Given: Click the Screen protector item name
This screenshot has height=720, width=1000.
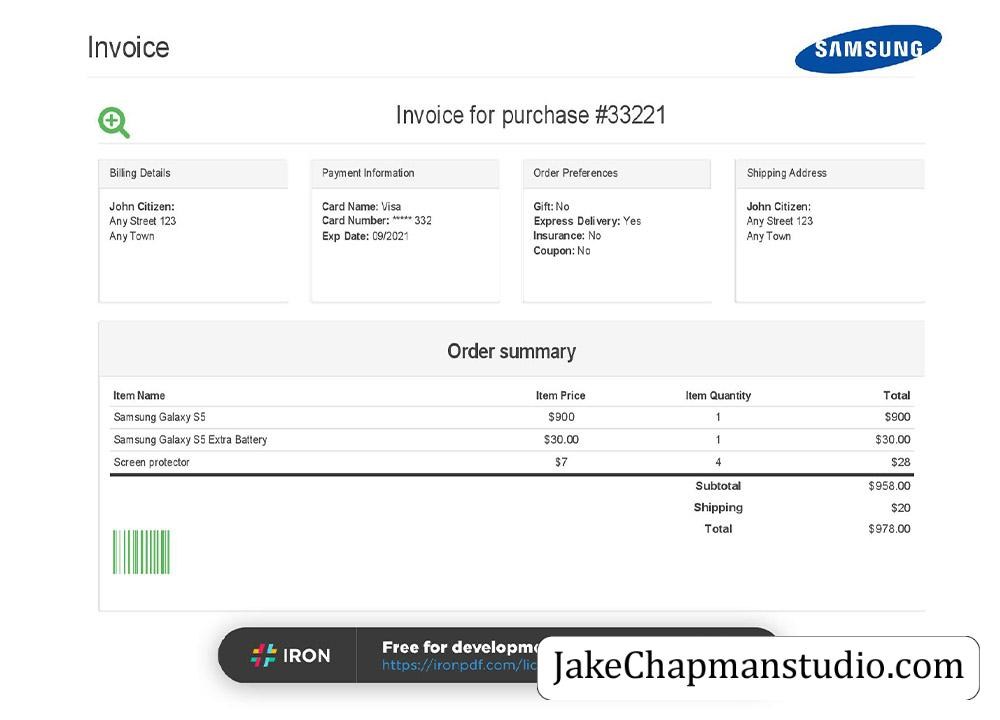Looking at the screenshot, I should pos(151,462).
